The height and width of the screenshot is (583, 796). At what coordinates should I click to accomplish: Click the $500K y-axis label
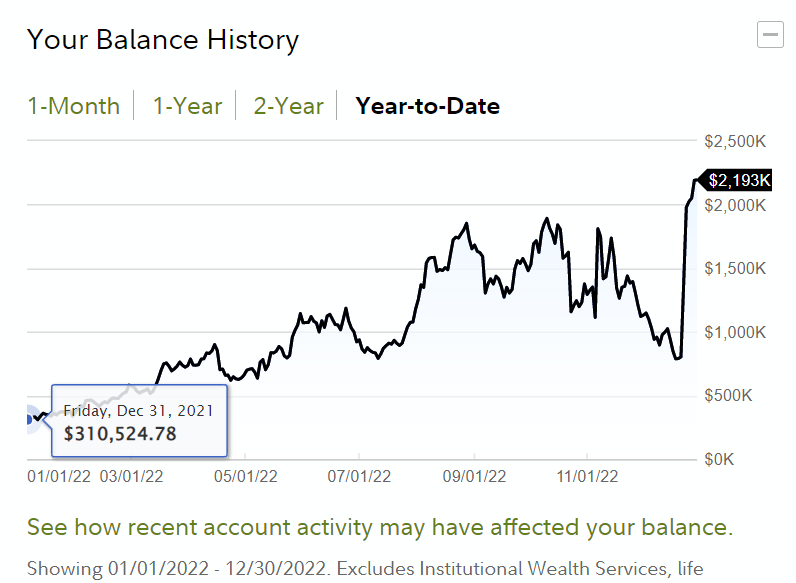click(742, 396)
